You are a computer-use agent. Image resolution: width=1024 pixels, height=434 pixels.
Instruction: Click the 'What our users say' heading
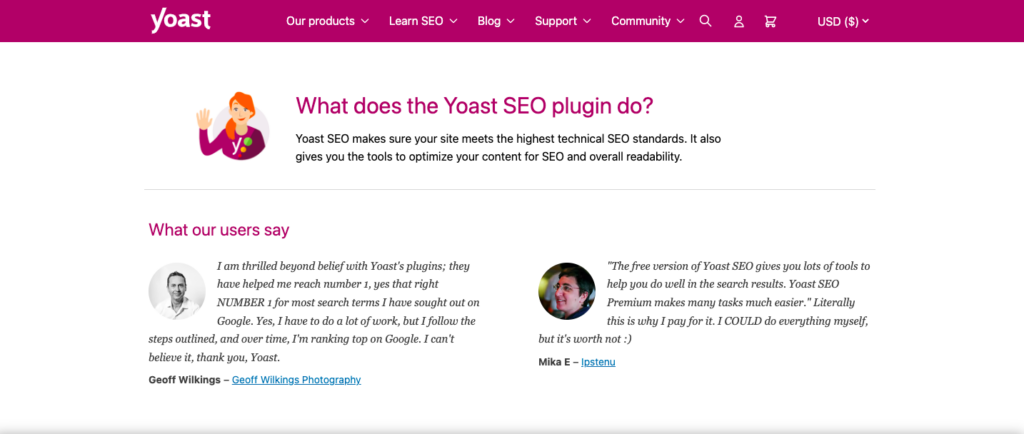point(219,230)
